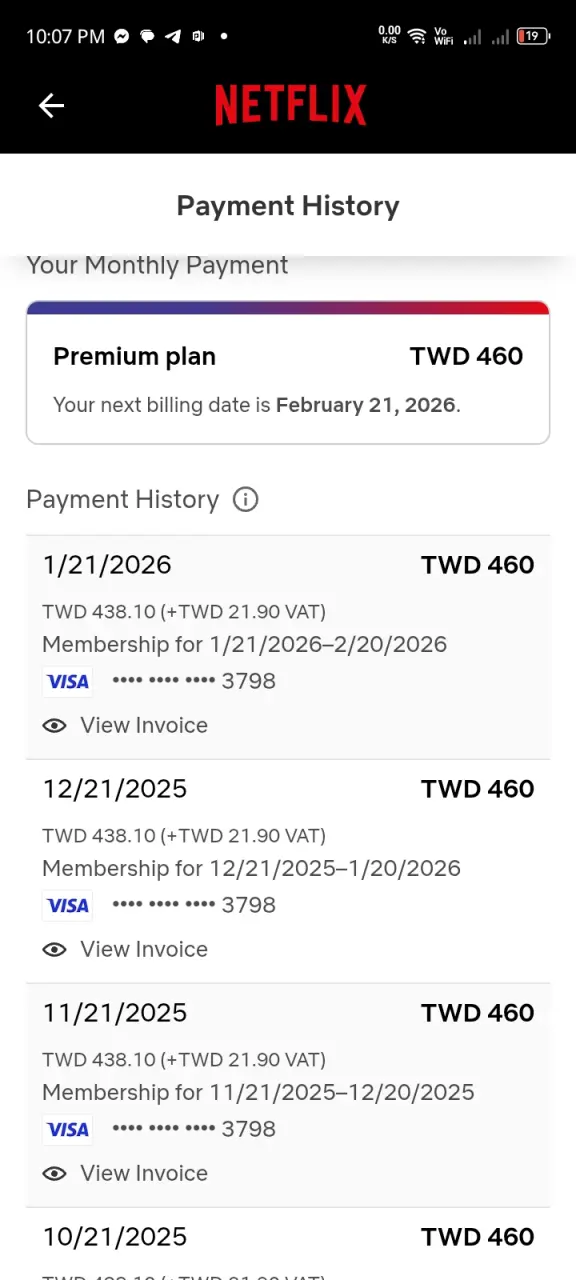Tap Visa card logo on 12/21/2025 payment
The height and width of the screenshot is (1280, 576).
68,905
